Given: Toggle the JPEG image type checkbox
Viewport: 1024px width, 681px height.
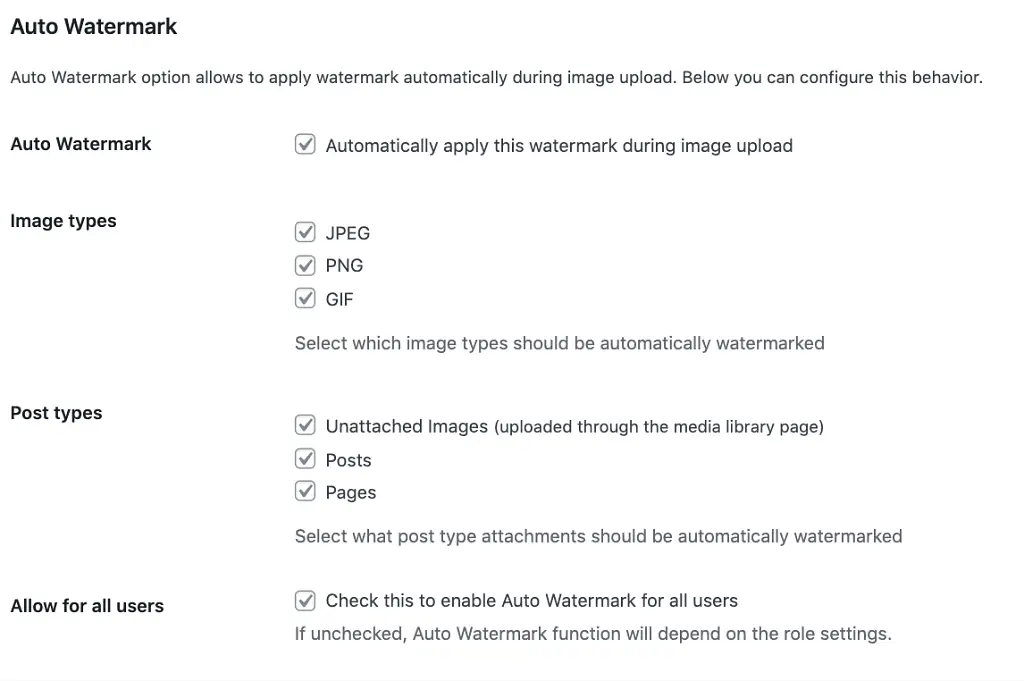Looking at the screenshot, I should click(305, 232).
